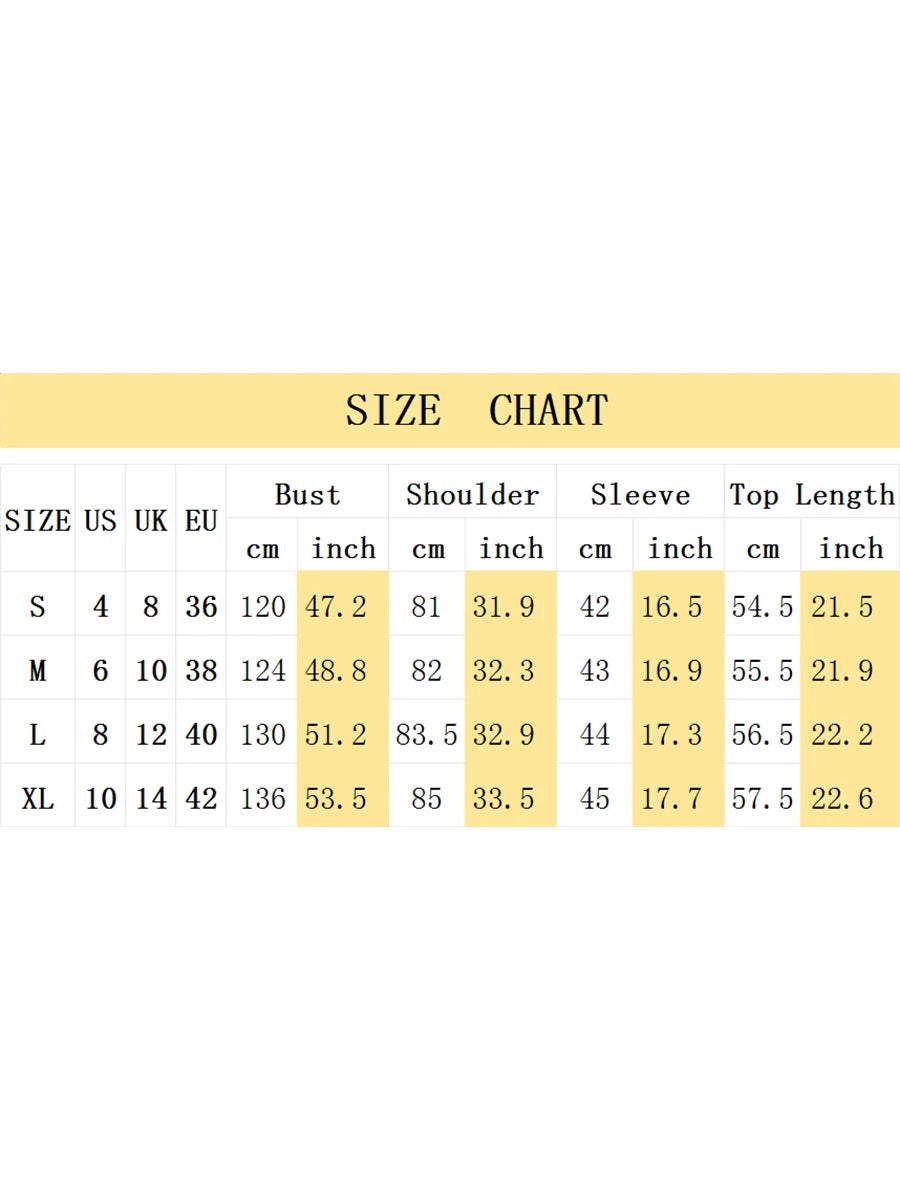900x1200 pixels.
Task: Click bust inch value 47.2
Action: point(335,606)
